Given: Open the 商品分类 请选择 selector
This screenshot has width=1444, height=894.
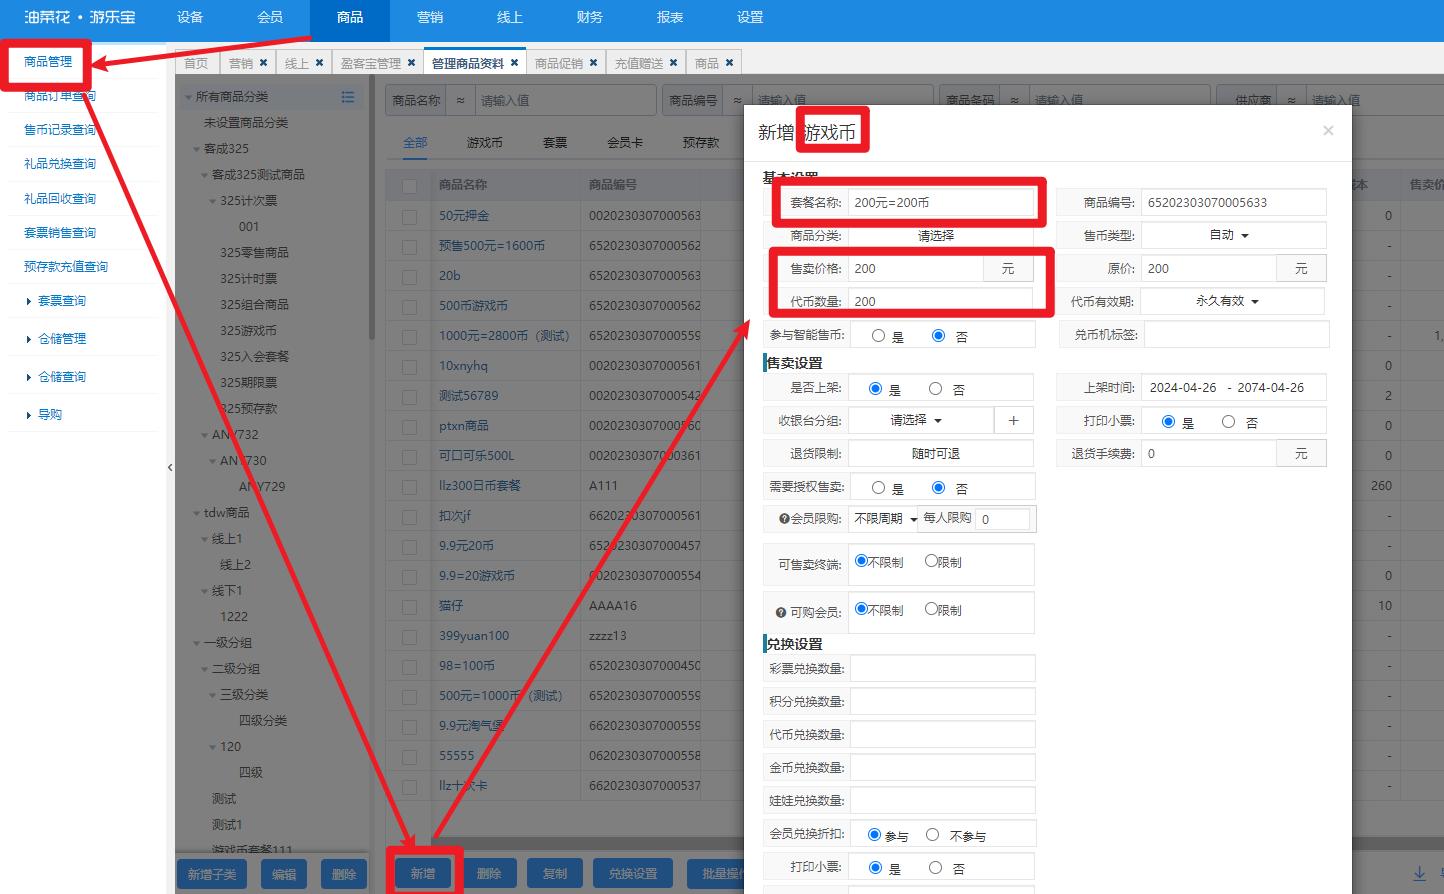Looking at the screenshot, I should pyautogui.click(x=940, y=236).
